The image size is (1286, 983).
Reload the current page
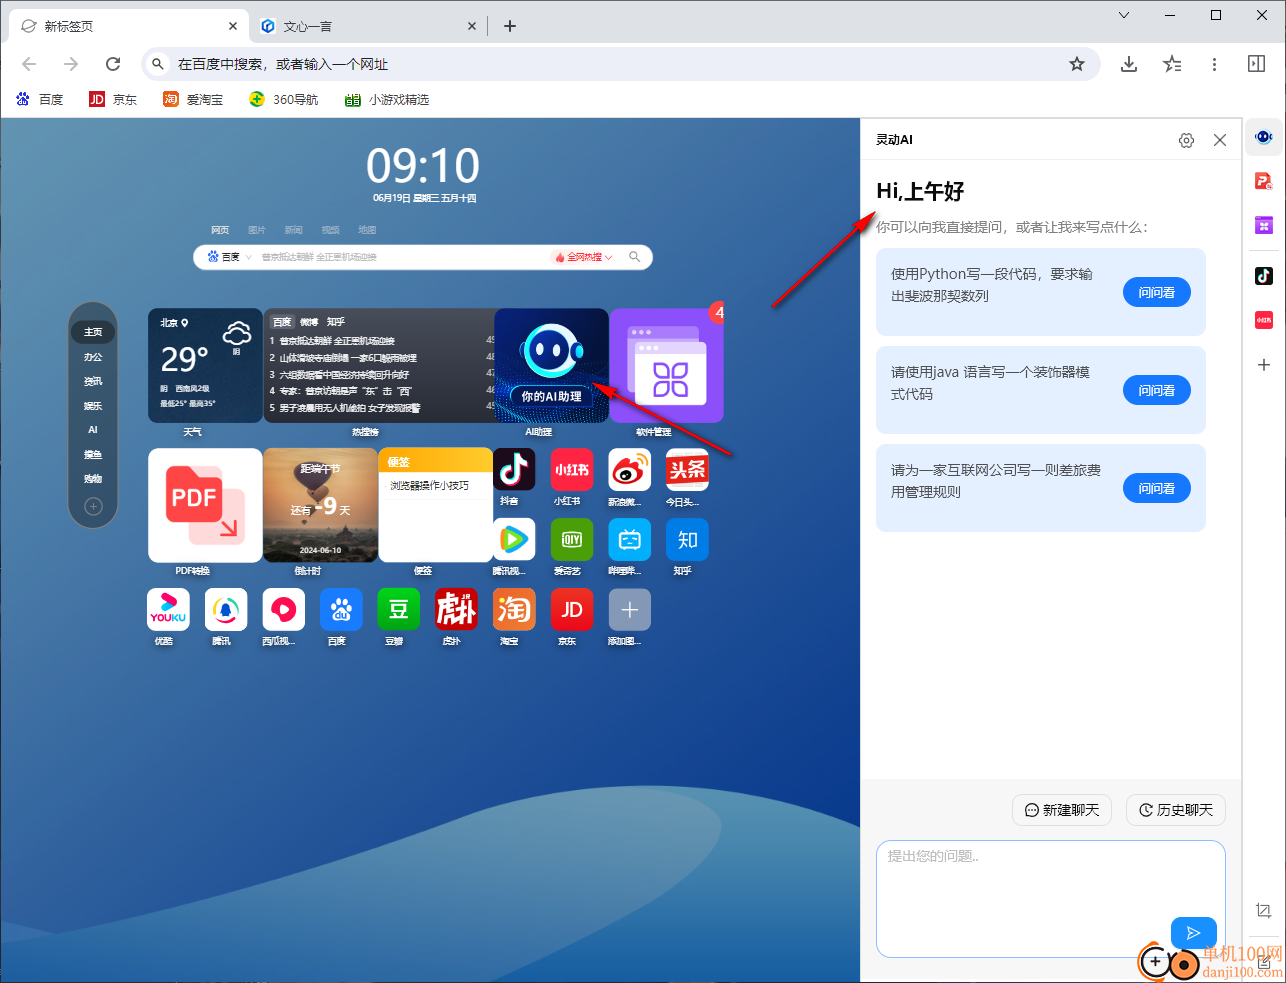tap(113, 64)
